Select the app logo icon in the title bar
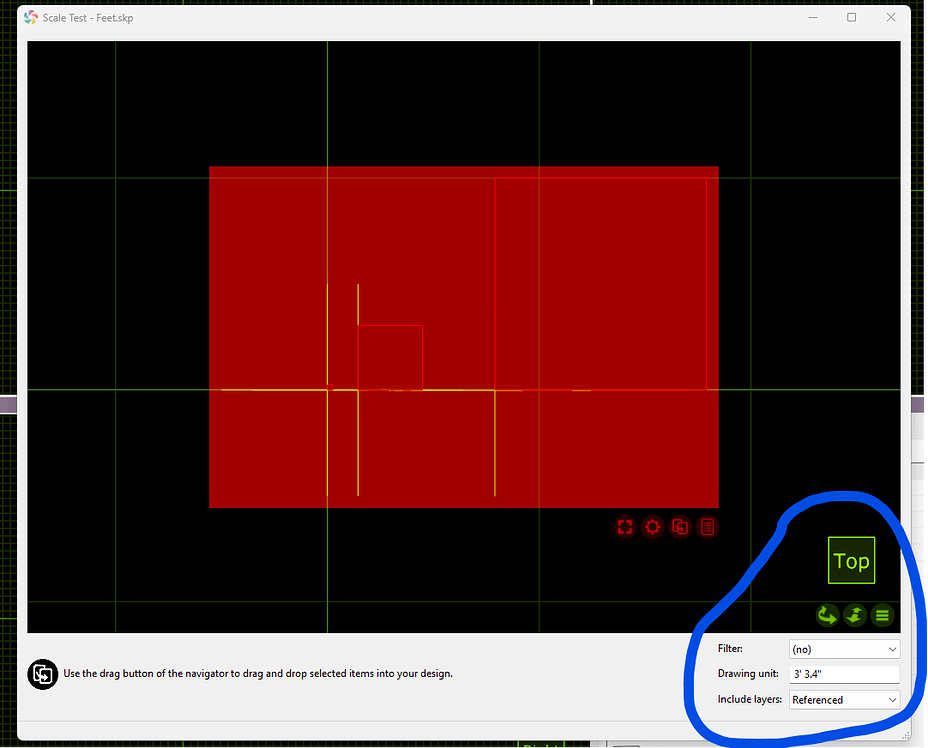 30,17
